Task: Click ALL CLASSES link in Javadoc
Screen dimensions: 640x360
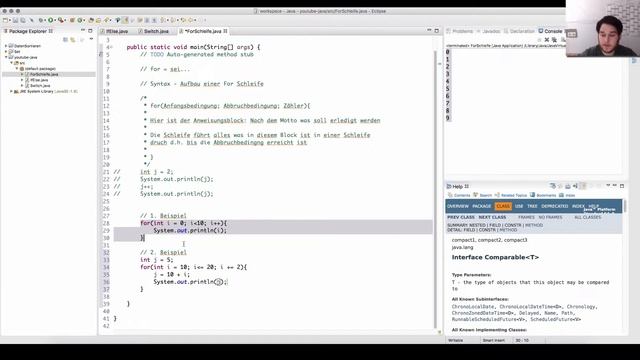Action: pyautogui.click(x=587, y=218)
